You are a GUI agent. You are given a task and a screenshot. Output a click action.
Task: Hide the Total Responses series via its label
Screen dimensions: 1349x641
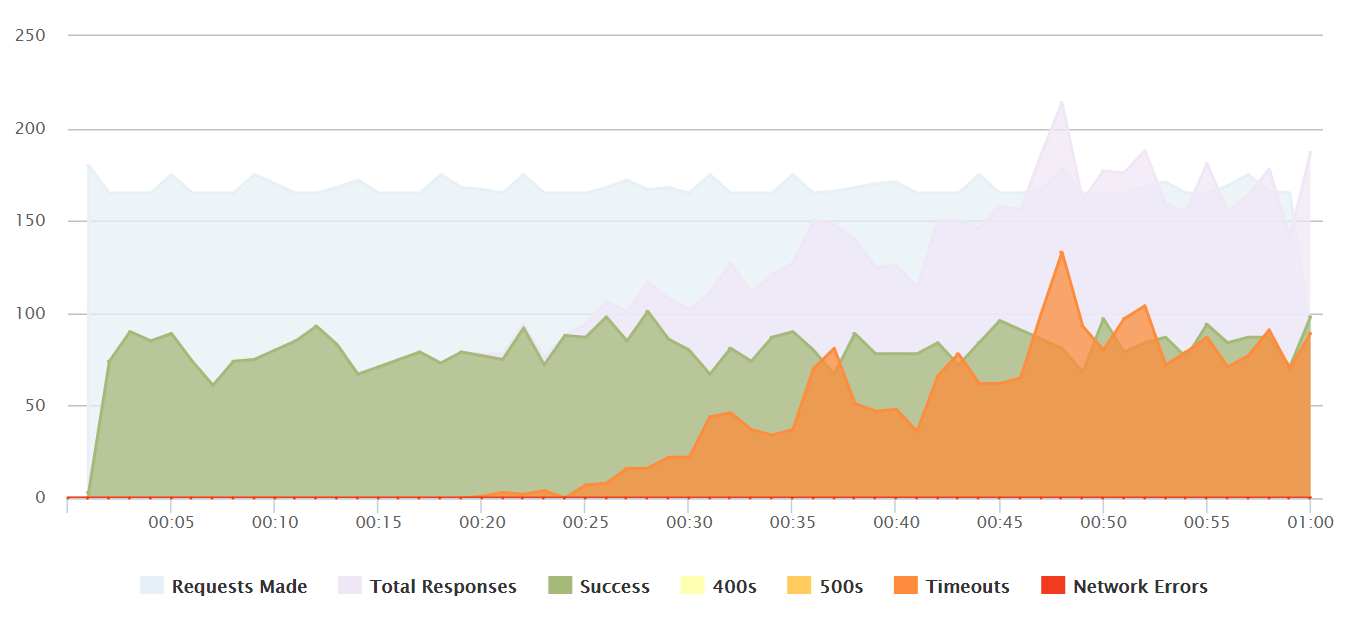point(443,587)
